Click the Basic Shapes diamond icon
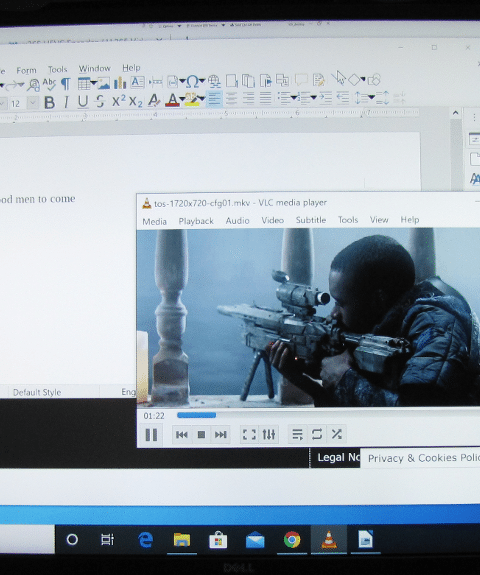This screenshot has height=575, width=480. [x=354, y=80]
